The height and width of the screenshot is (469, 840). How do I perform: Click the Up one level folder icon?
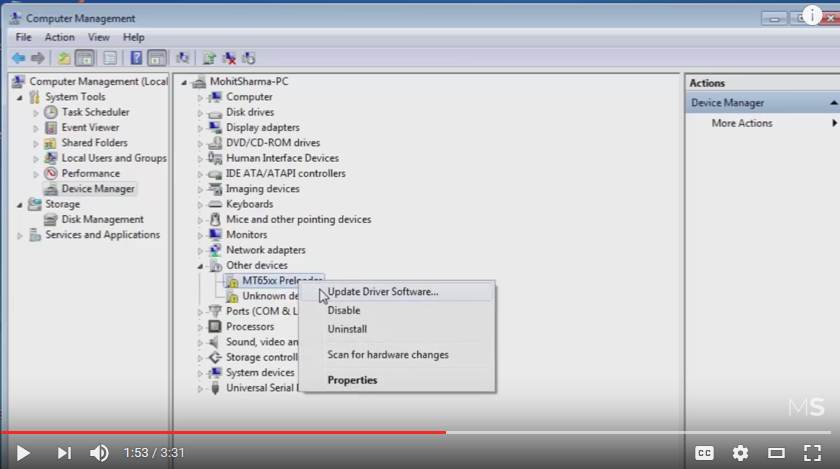[64, 58]
